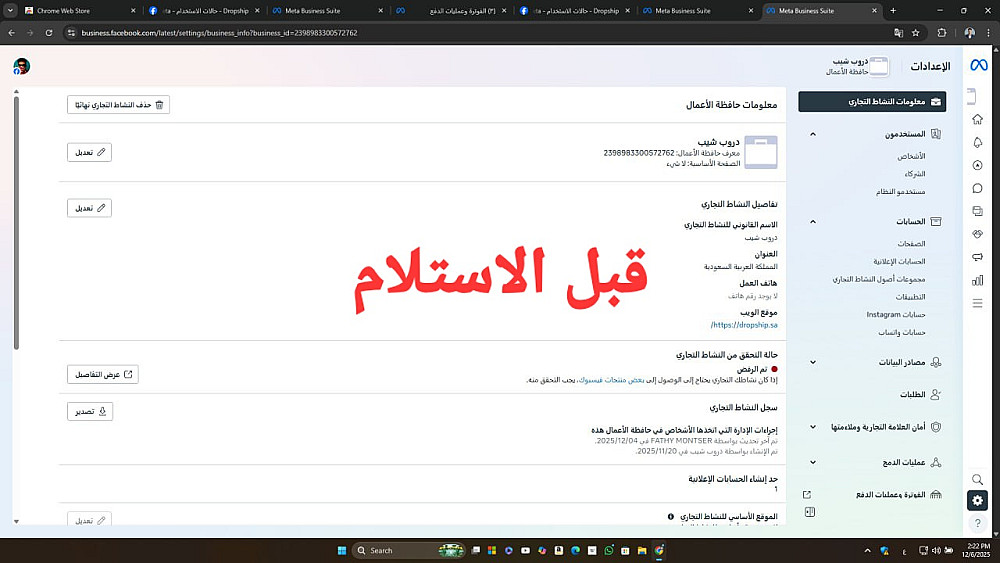Screen dimensions: 1000x563
Task: Open حسابات واتساب entry
Action: point(902,332)
